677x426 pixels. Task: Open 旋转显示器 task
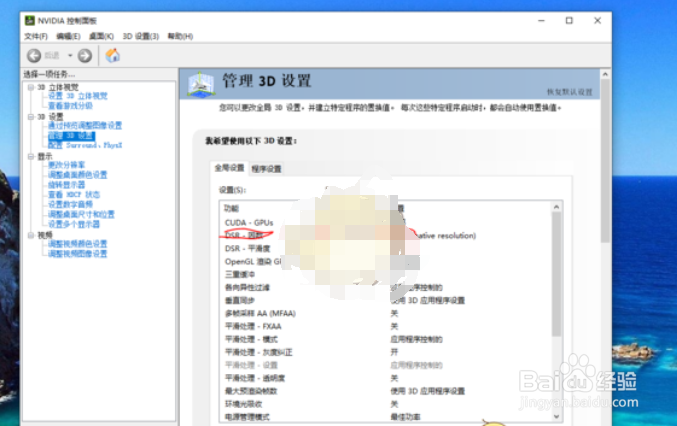66,185
